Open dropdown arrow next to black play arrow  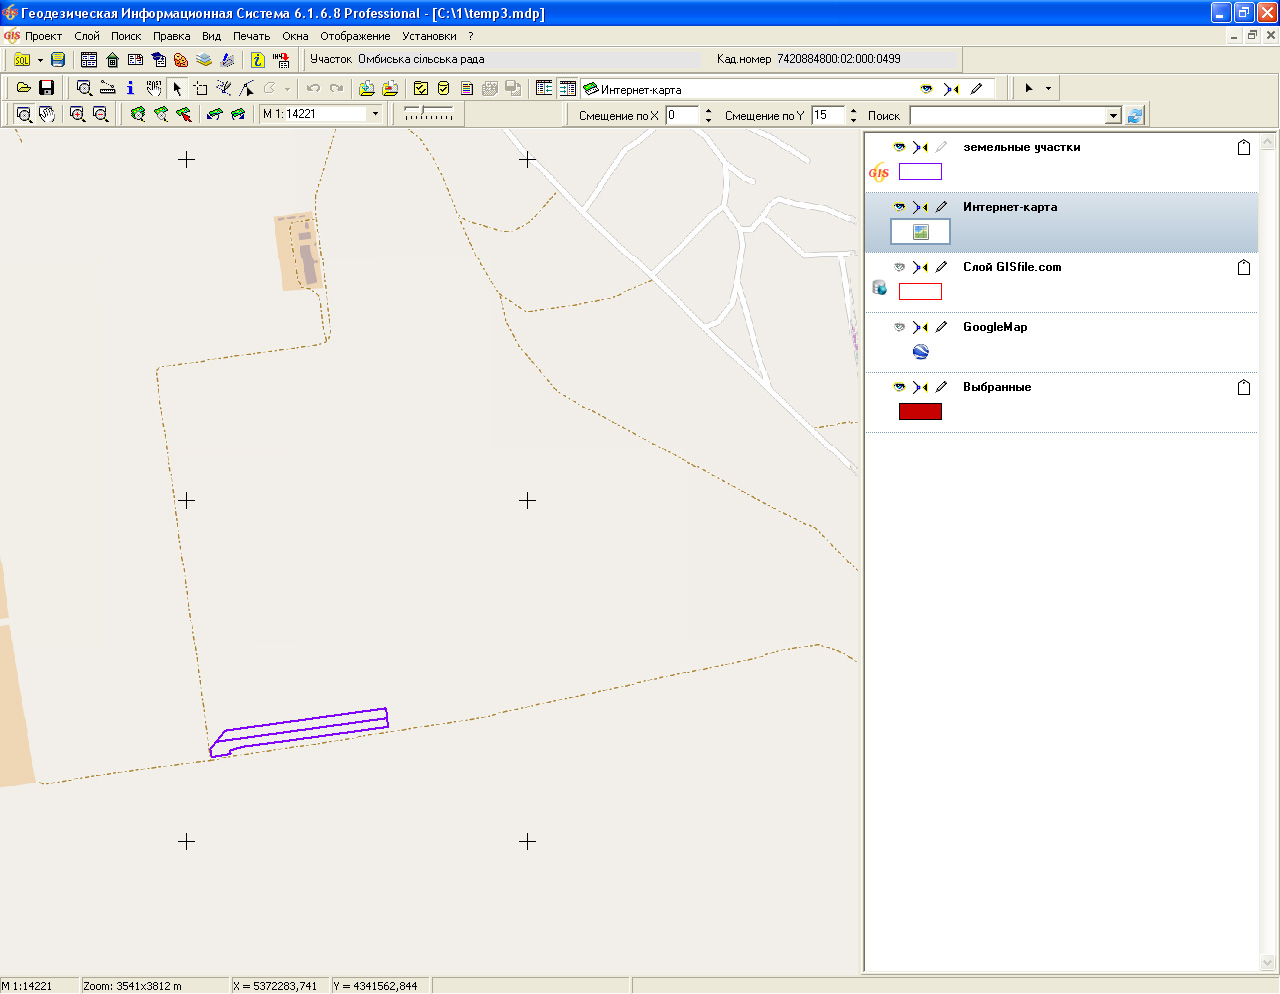[x=1048, y=88]
